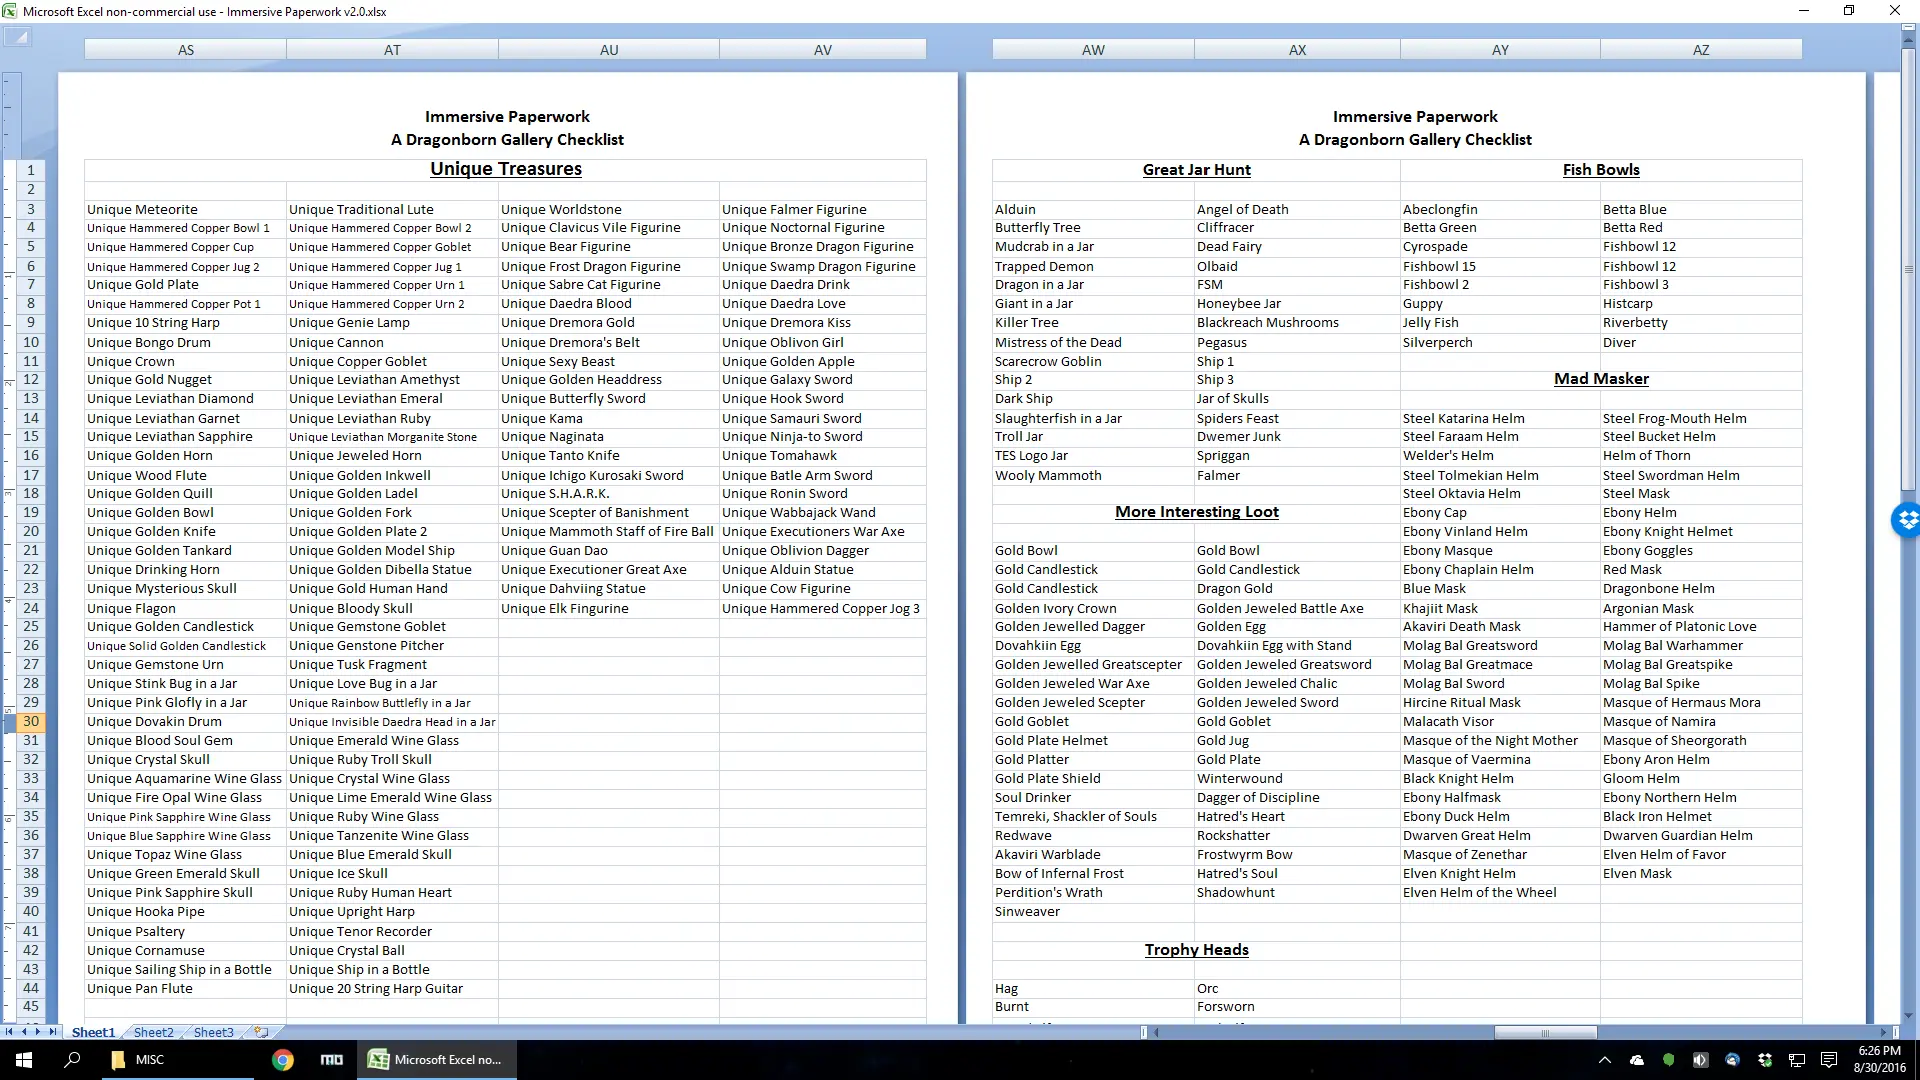Select column AW header

pyautogui.click(x=1093, y=49)
